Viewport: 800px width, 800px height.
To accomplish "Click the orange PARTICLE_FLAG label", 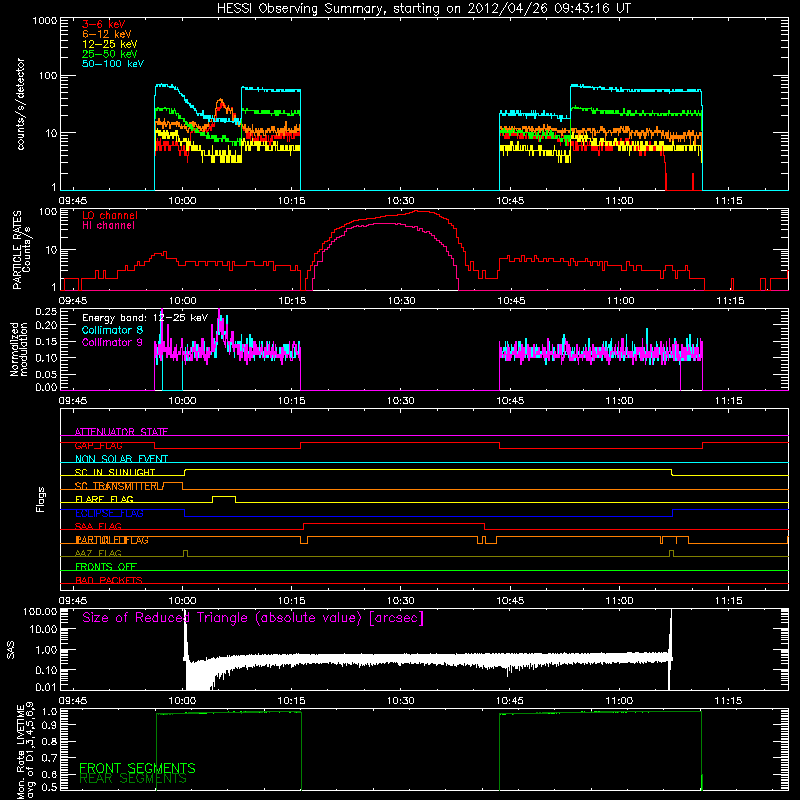I will 112,540.
